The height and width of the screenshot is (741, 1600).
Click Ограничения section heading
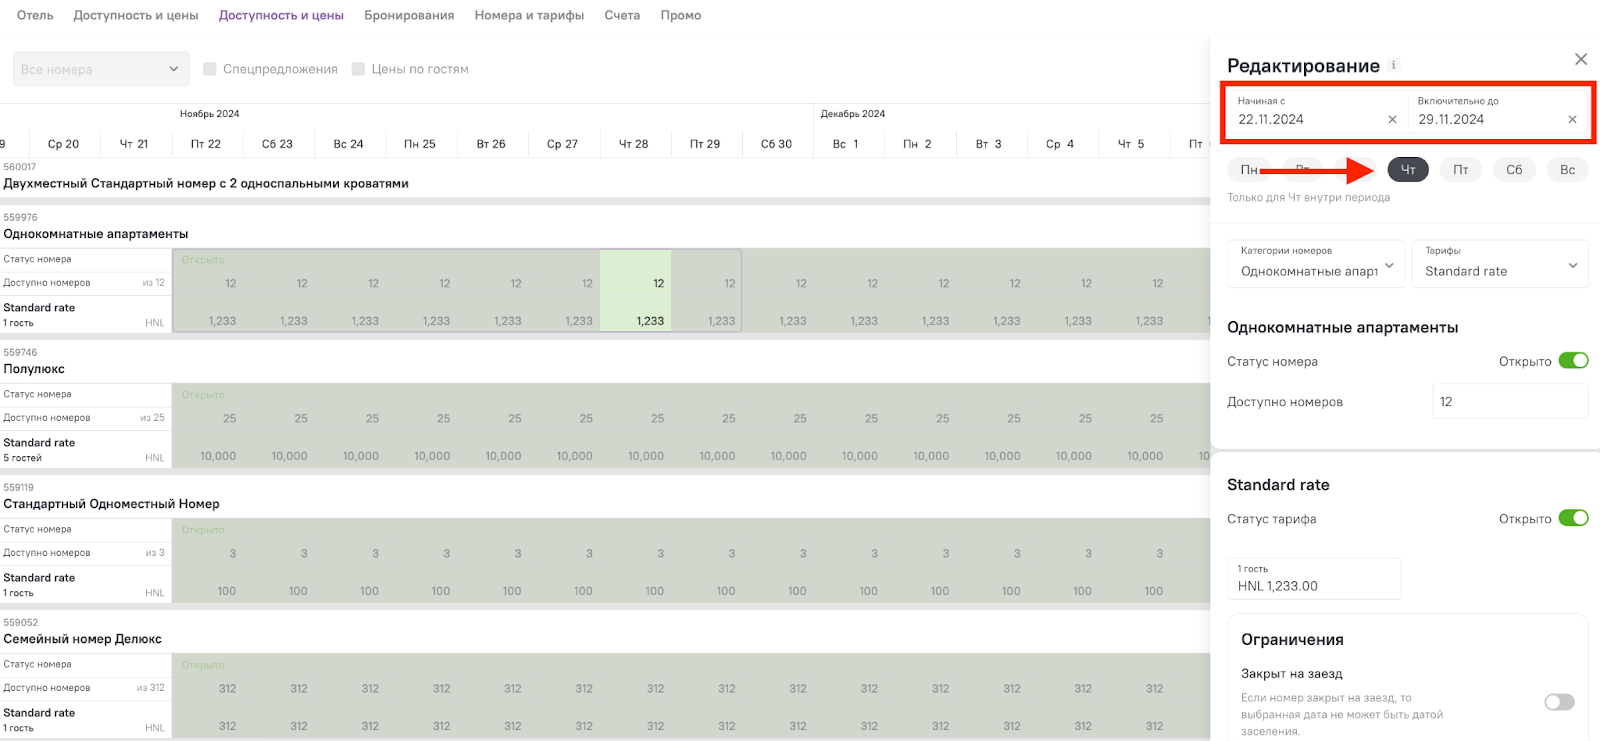(1292, 640)
